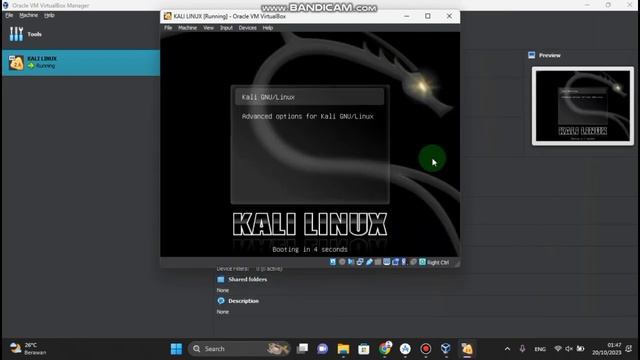Click the mouse integration icon in VM status bar
The height and width of the screenshot is (360, 640).
coord(413,262)
